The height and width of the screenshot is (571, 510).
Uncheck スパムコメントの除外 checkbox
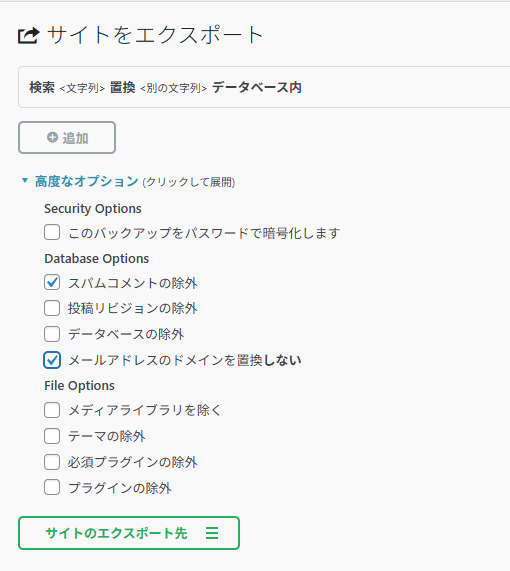pyautogui.click(x=52, y=283)
